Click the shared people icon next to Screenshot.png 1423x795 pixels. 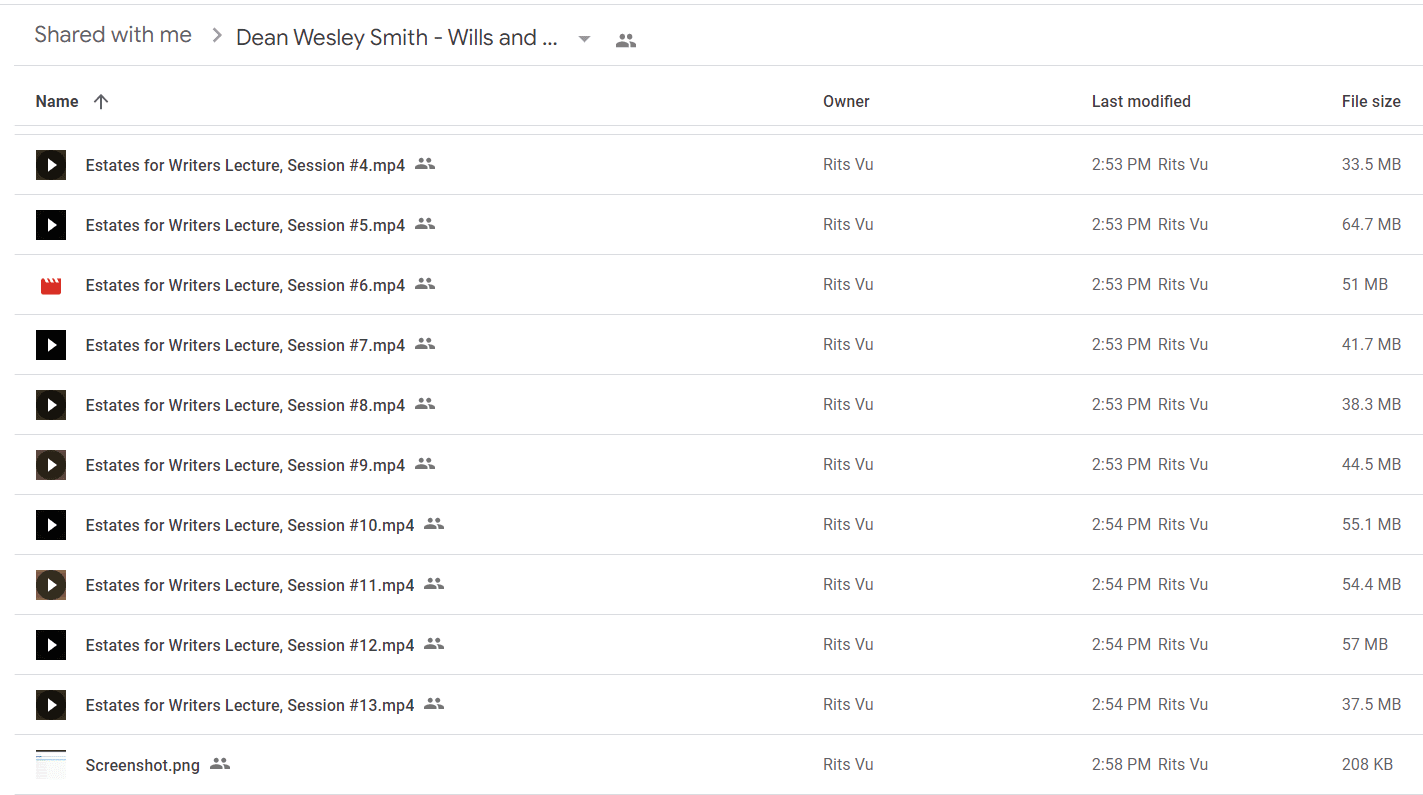click(220, 764)
